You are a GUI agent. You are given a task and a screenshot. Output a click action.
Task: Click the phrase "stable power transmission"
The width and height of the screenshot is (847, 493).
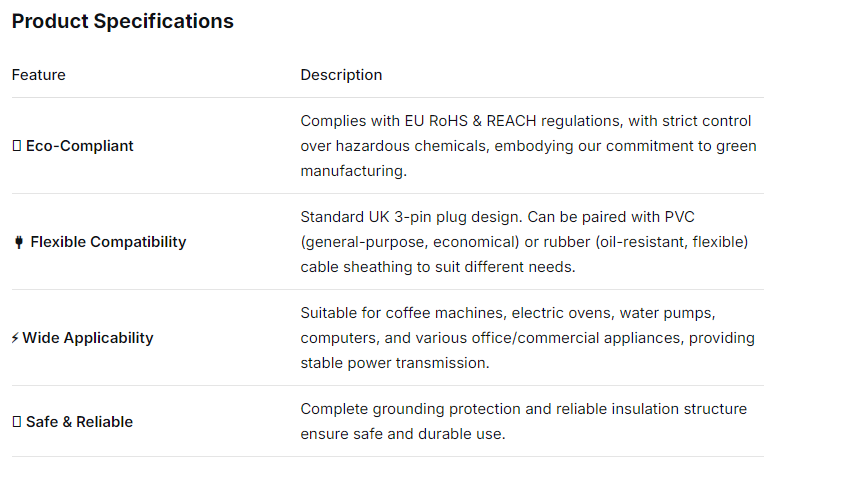[394, 363]
